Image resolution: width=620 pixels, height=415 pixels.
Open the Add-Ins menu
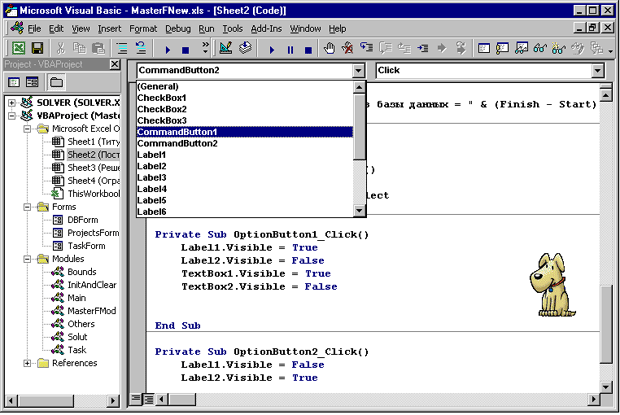[x=266, y=29]
